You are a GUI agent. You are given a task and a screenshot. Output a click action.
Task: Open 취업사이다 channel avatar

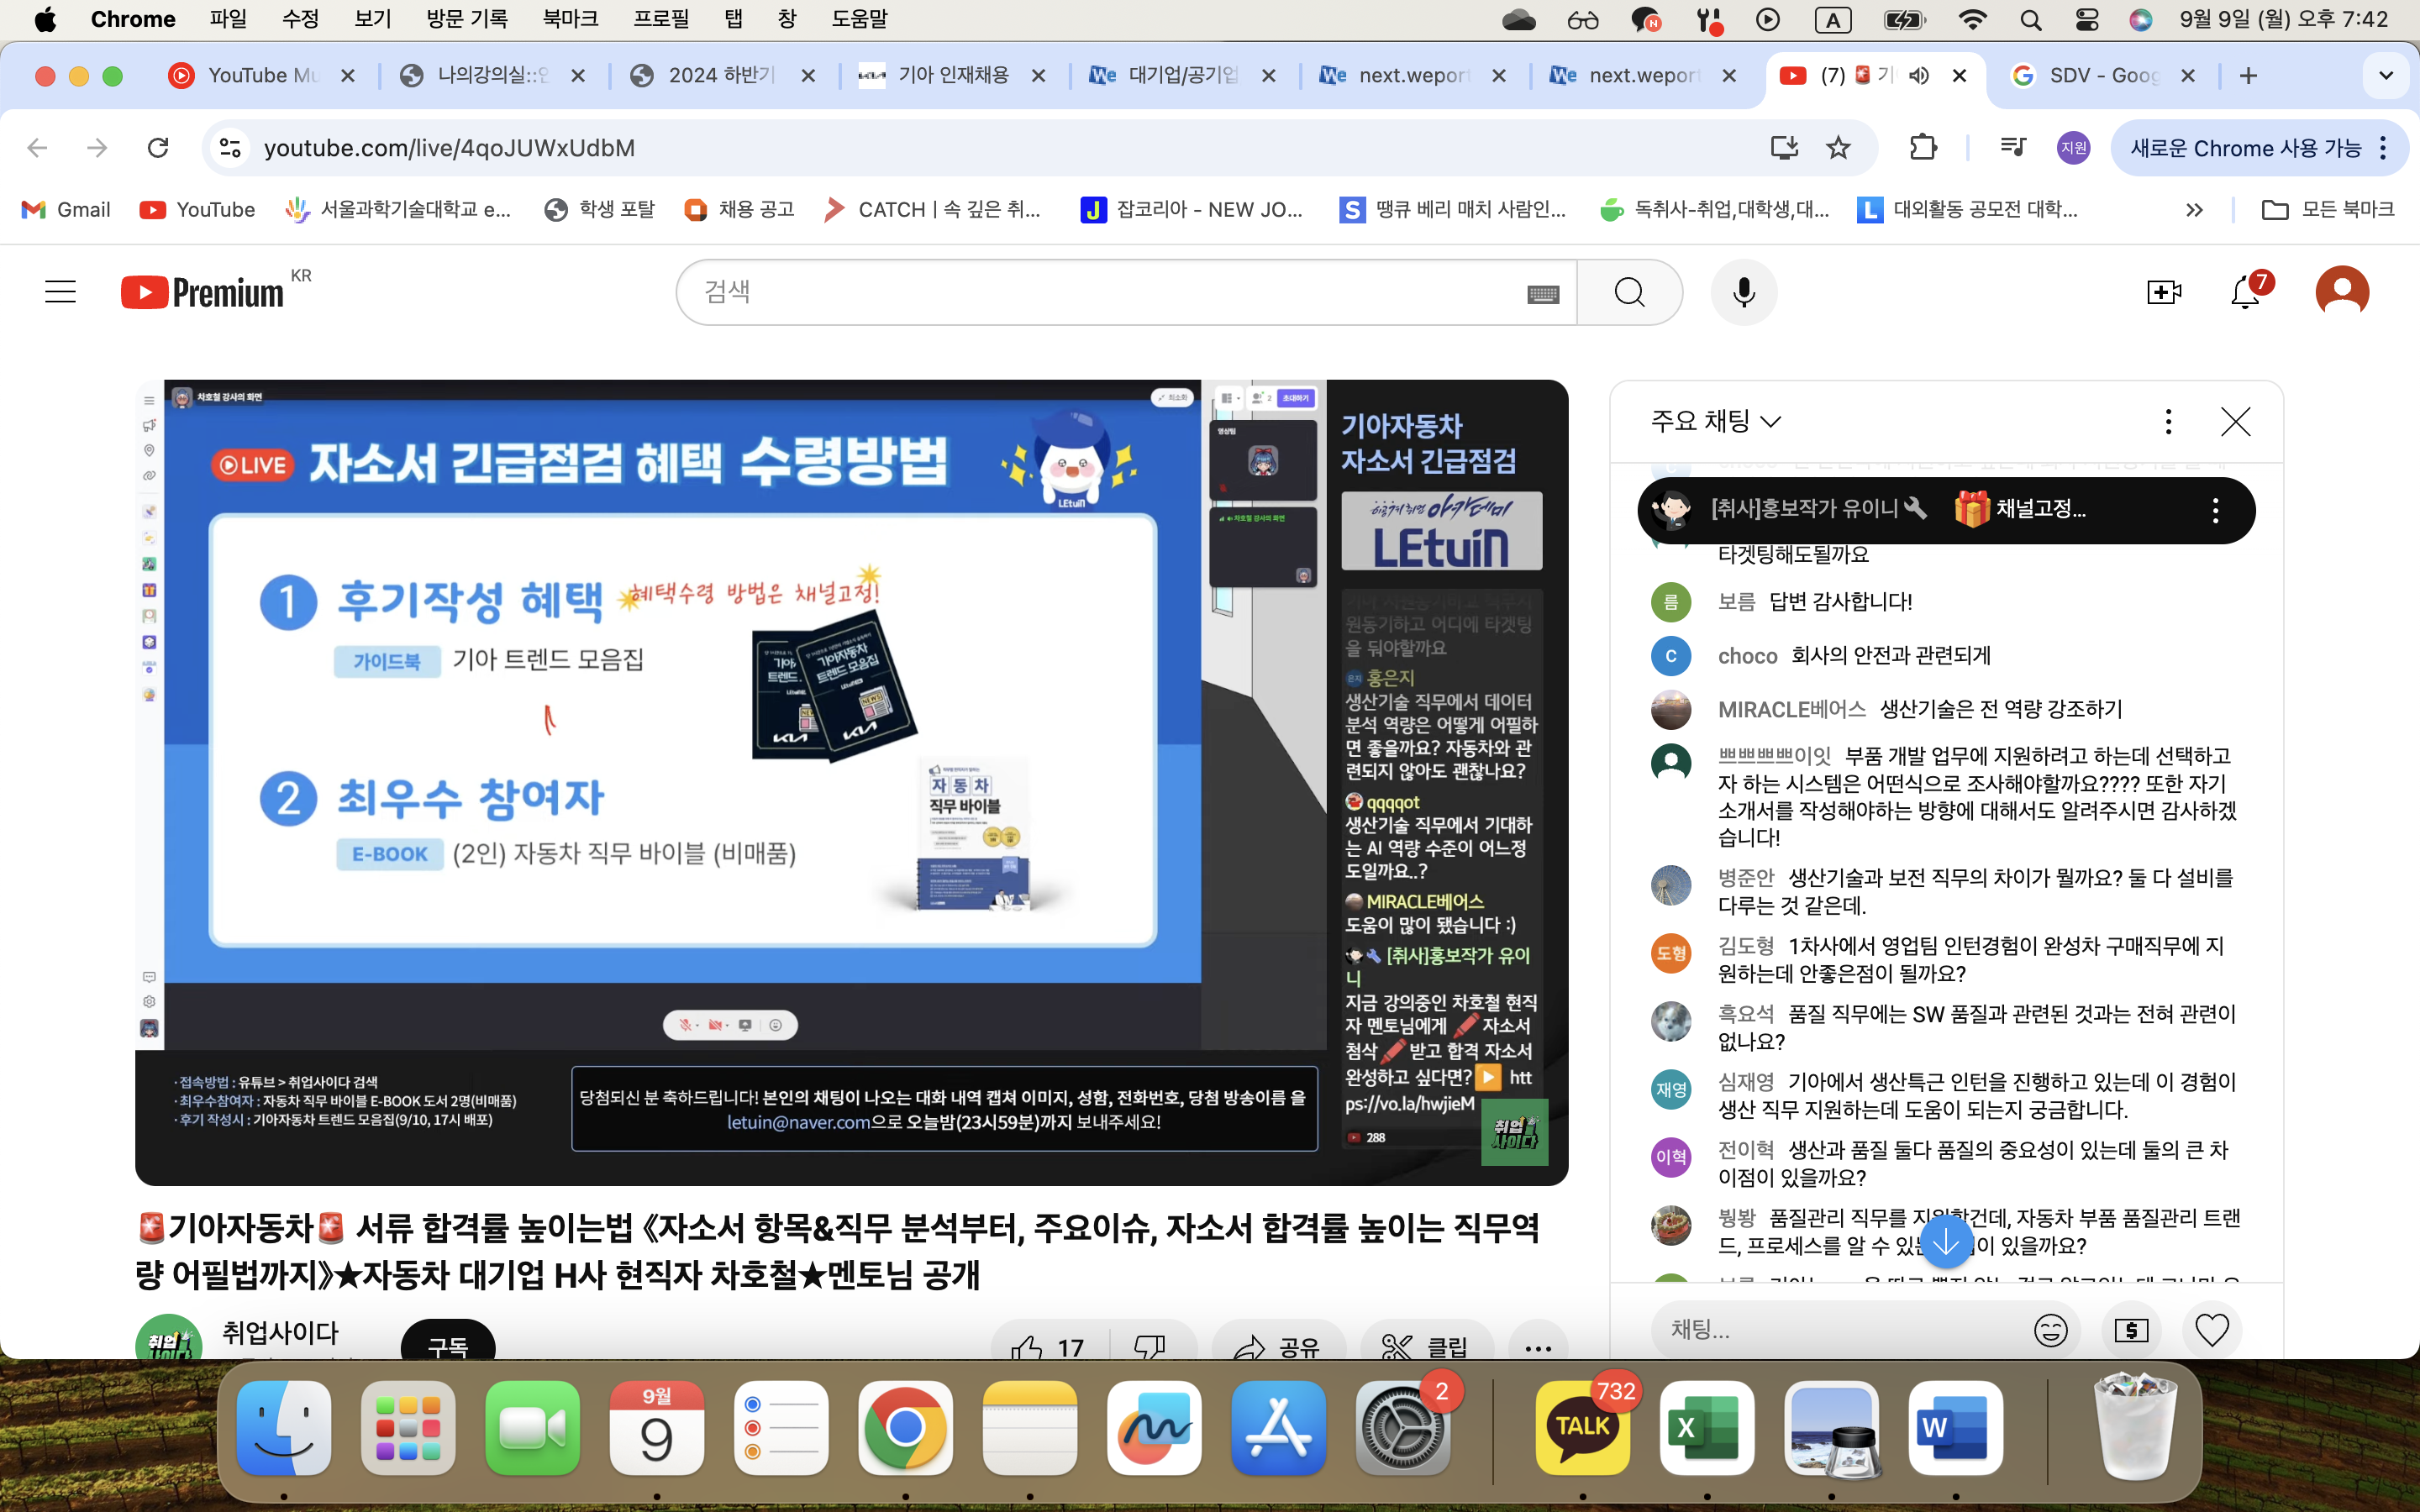[x=169, y=1338]
